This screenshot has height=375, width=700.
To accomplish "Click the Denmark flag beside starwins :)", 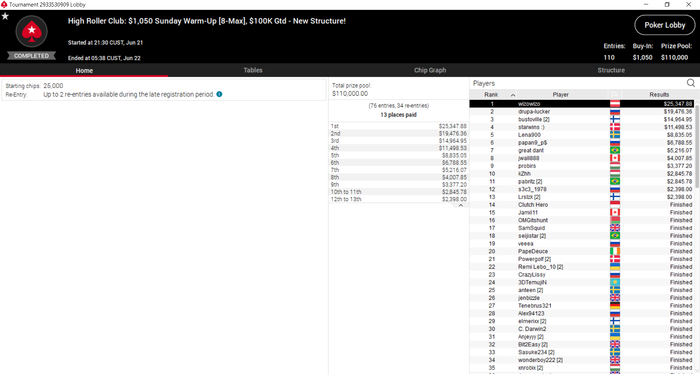I will pyautogui.click(x=615, y=127).
